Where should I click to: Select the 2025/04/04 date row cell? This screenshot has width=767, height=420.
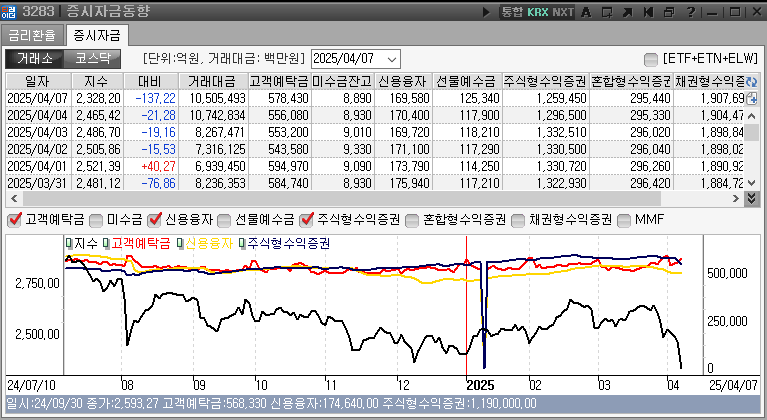(x=38, y=115)
